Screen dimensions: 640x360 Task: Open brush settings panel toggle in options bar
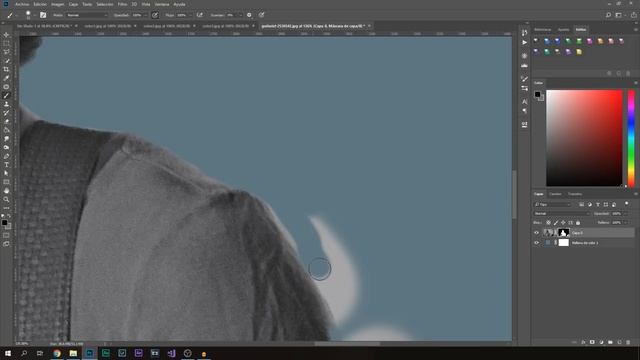pyautogui.click(x=43, y=15)
